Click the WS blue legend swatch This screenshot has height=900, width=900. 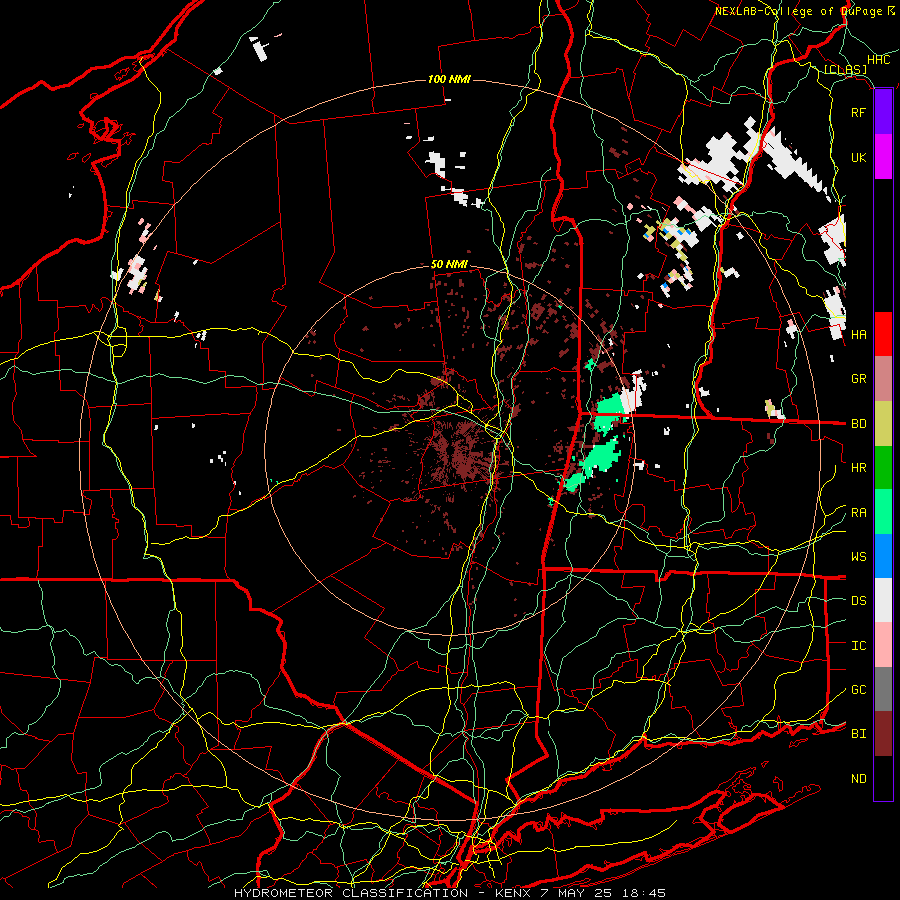coord(883,556)
